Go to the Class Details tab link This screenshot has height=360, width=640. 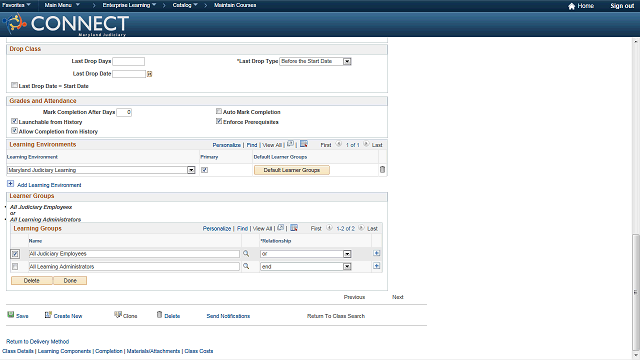click(18, 351)
